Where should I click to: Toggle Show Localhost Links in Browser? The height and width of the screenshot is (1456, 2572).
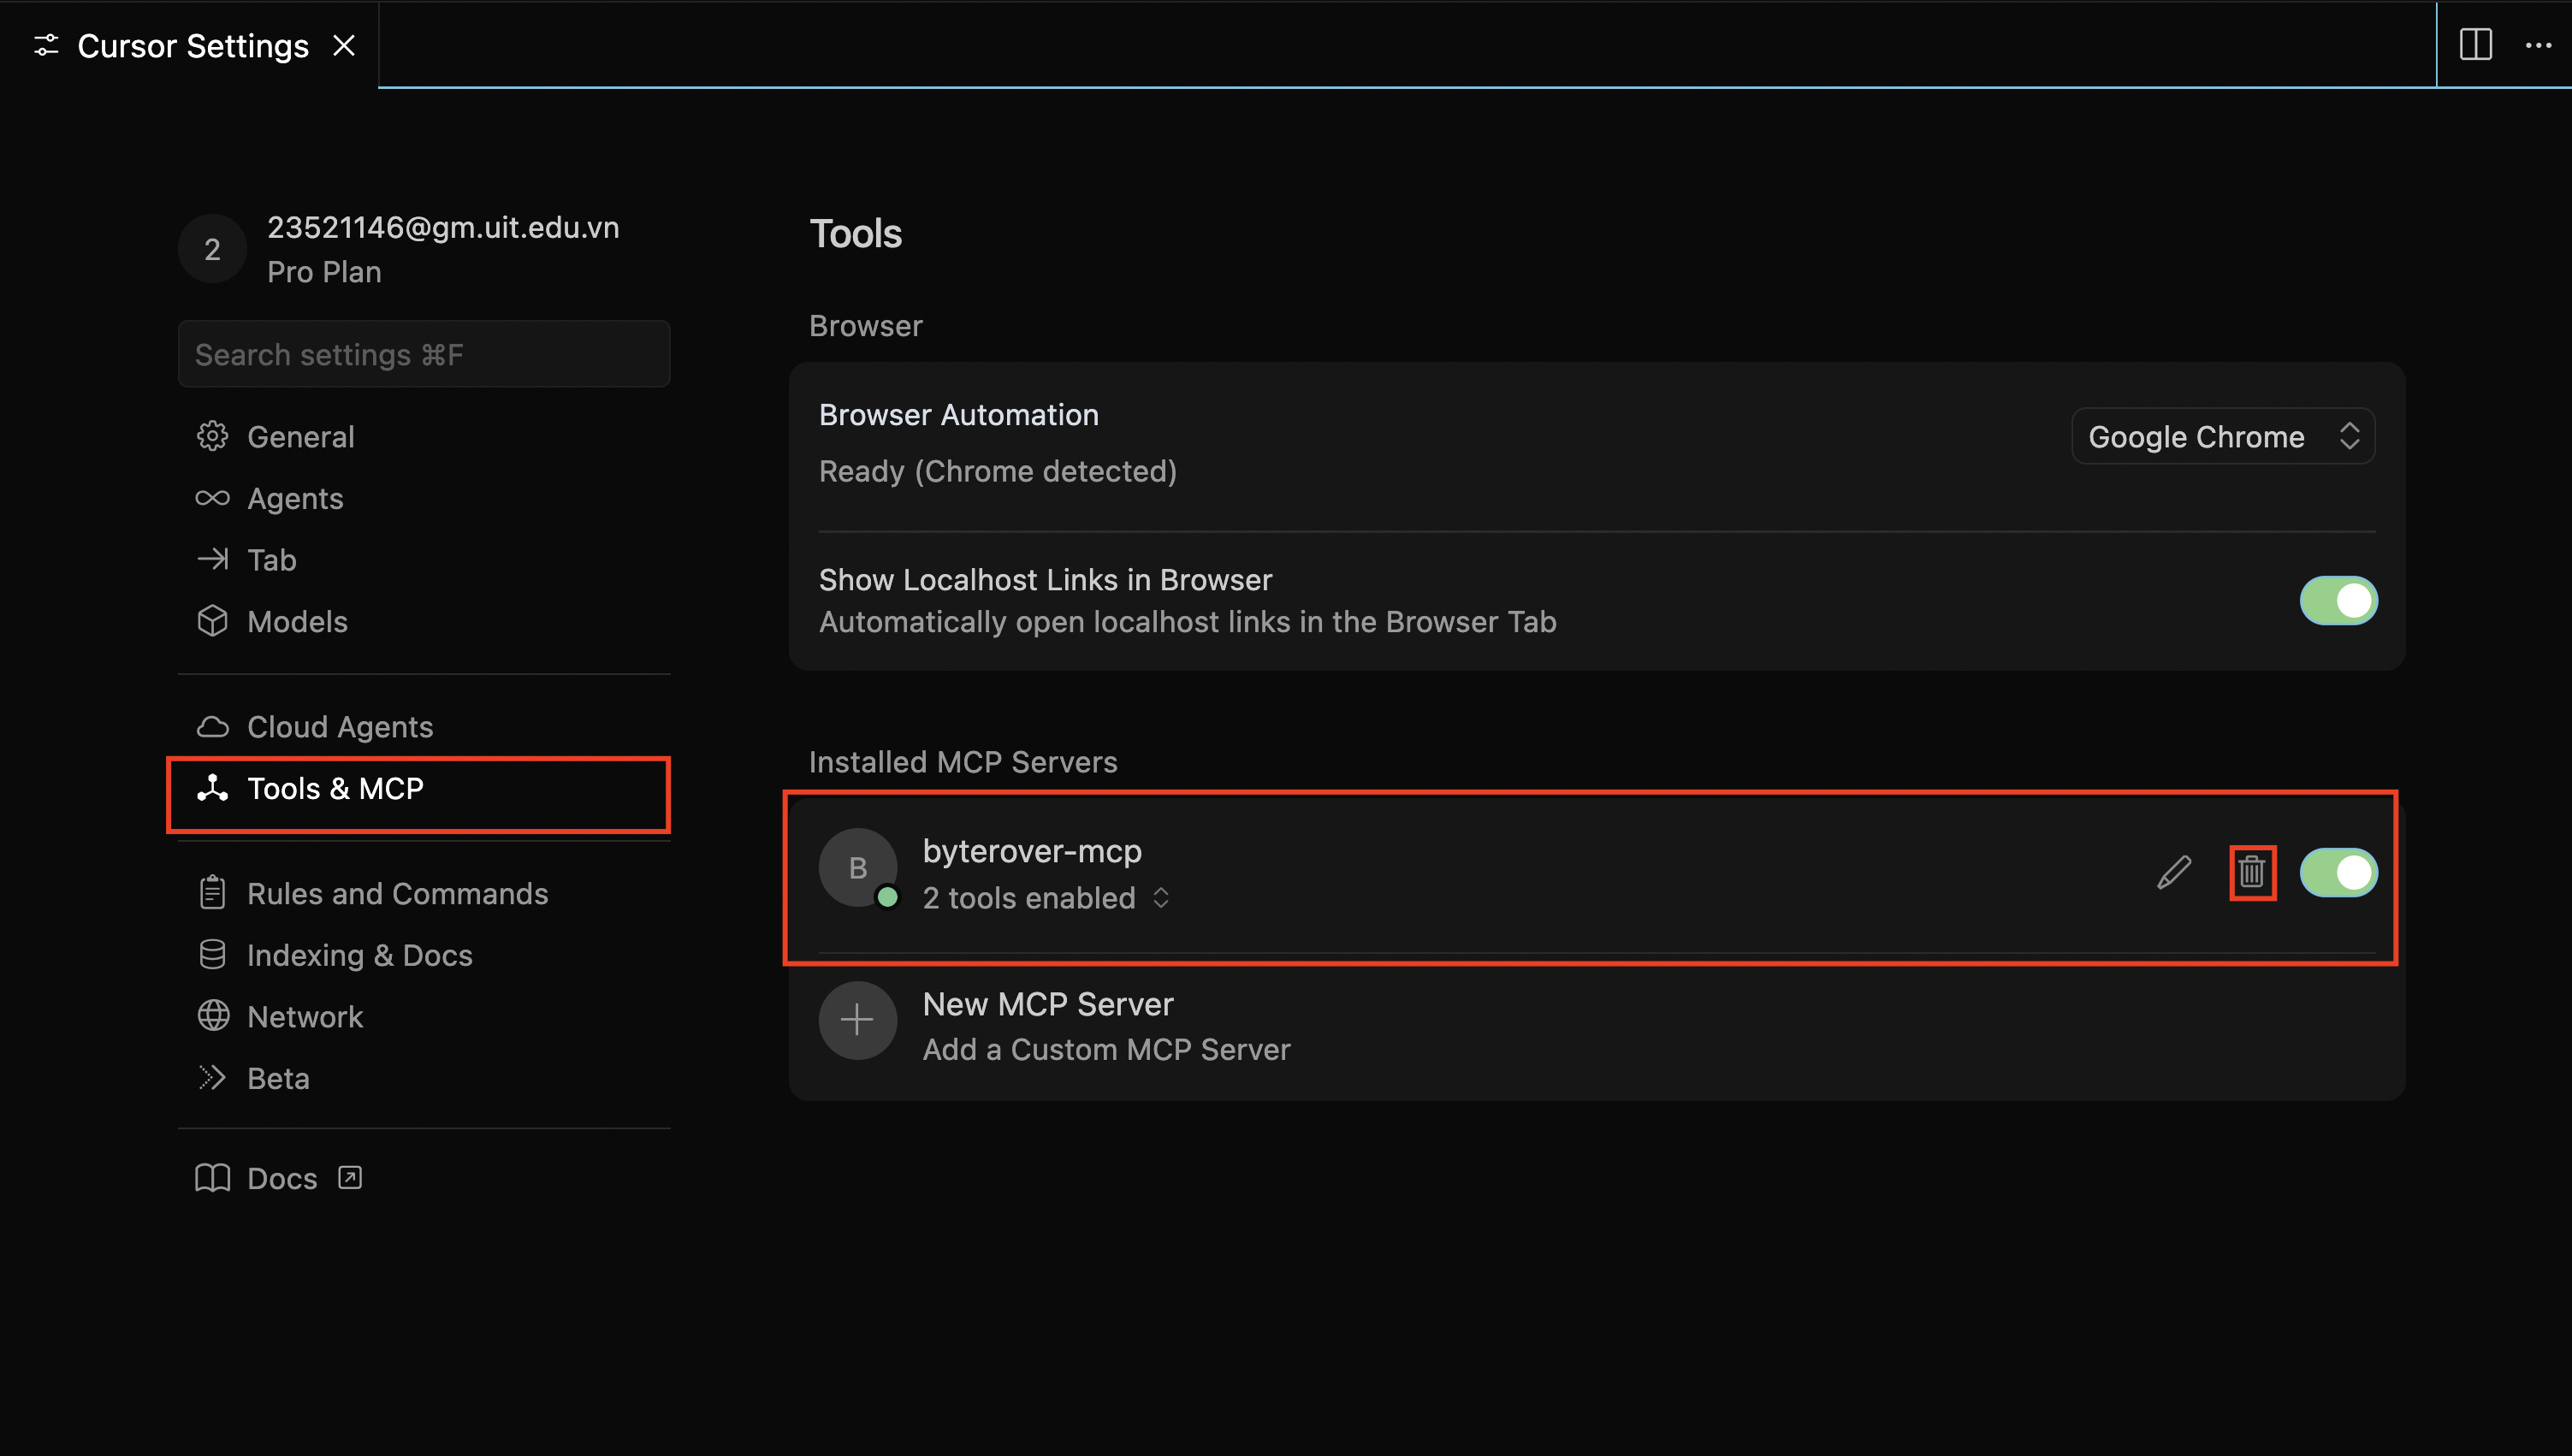point(2338,600)
